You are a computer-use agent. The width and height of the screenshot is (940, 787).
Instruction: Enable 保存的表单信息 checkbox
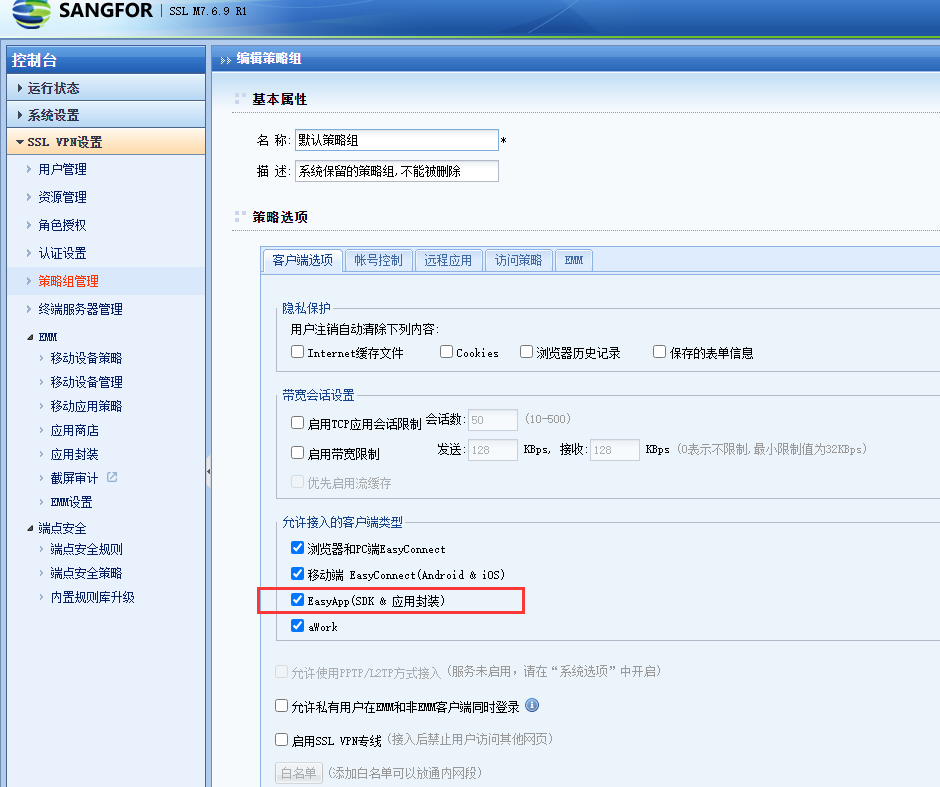pyautogui.click(x=659, y=352)
